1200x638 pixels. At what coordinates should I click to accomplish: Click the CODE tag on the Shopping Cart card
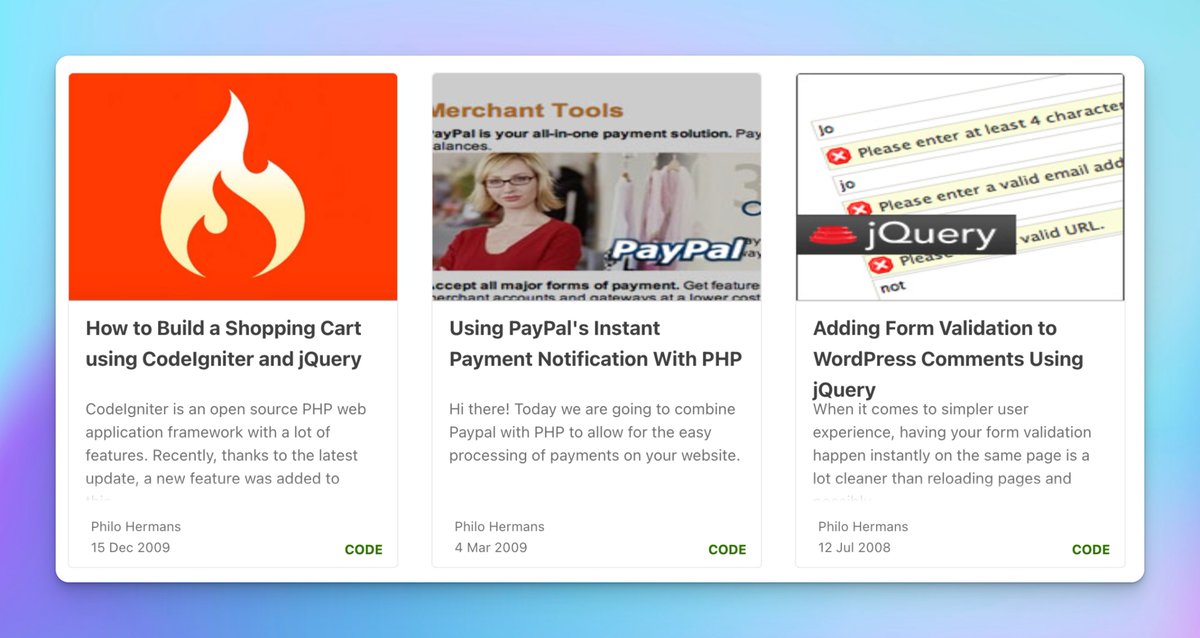(364, 549)
